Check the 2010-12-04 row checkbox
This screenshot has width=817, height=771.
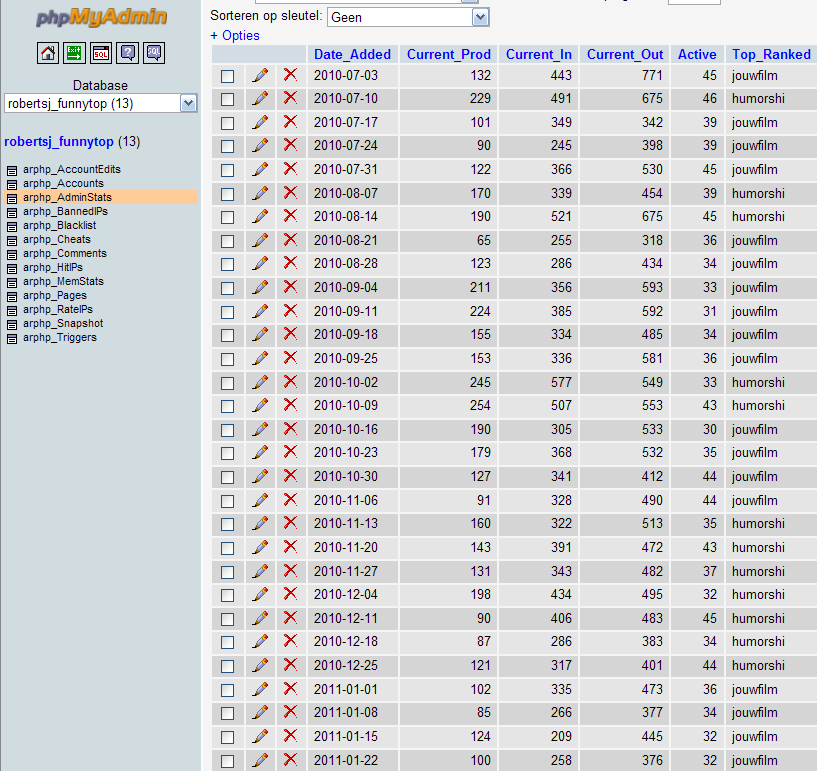tap(228, 595)
